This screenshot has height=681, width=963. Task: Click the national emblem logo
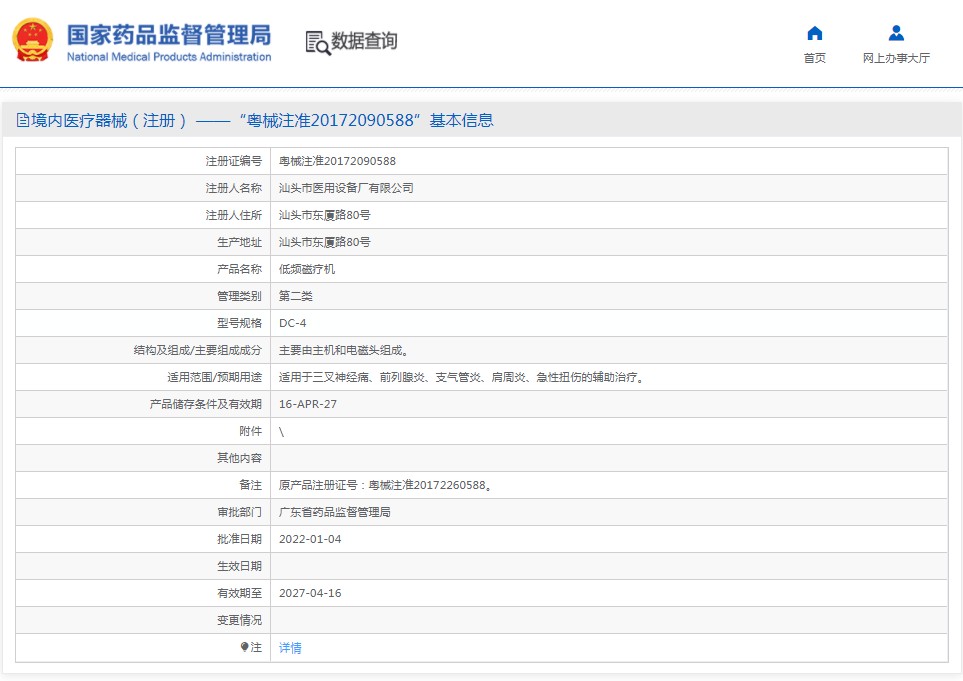click(x=33, y=41)
